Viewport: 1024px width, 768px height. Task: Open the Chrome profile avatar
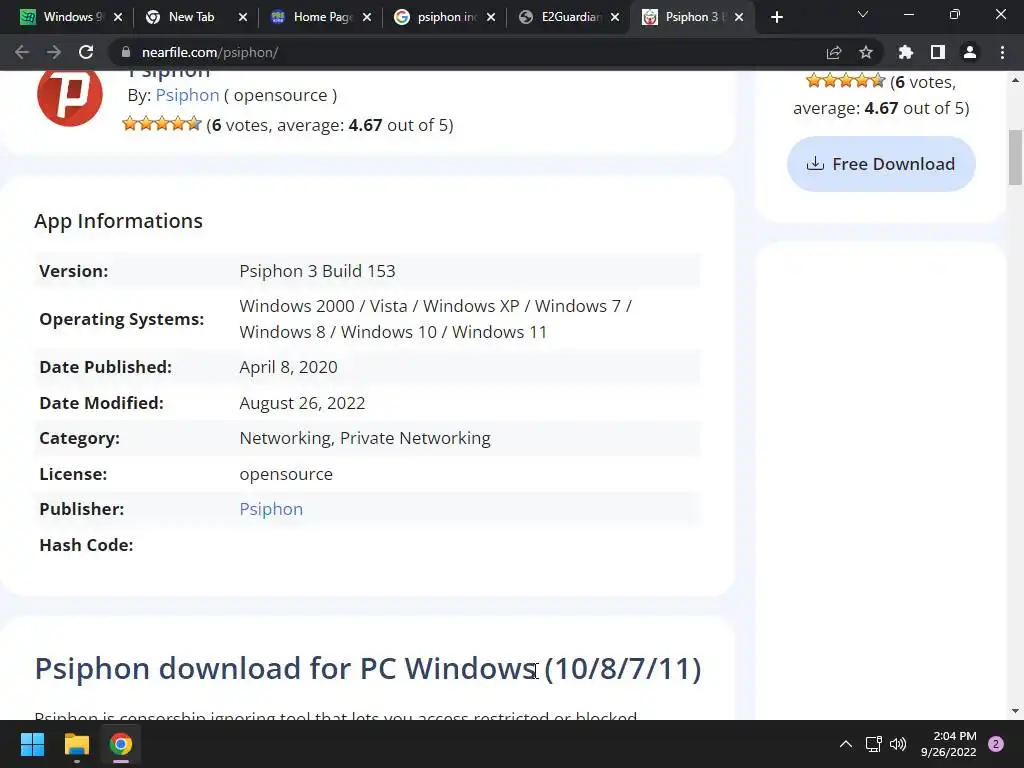970,52
